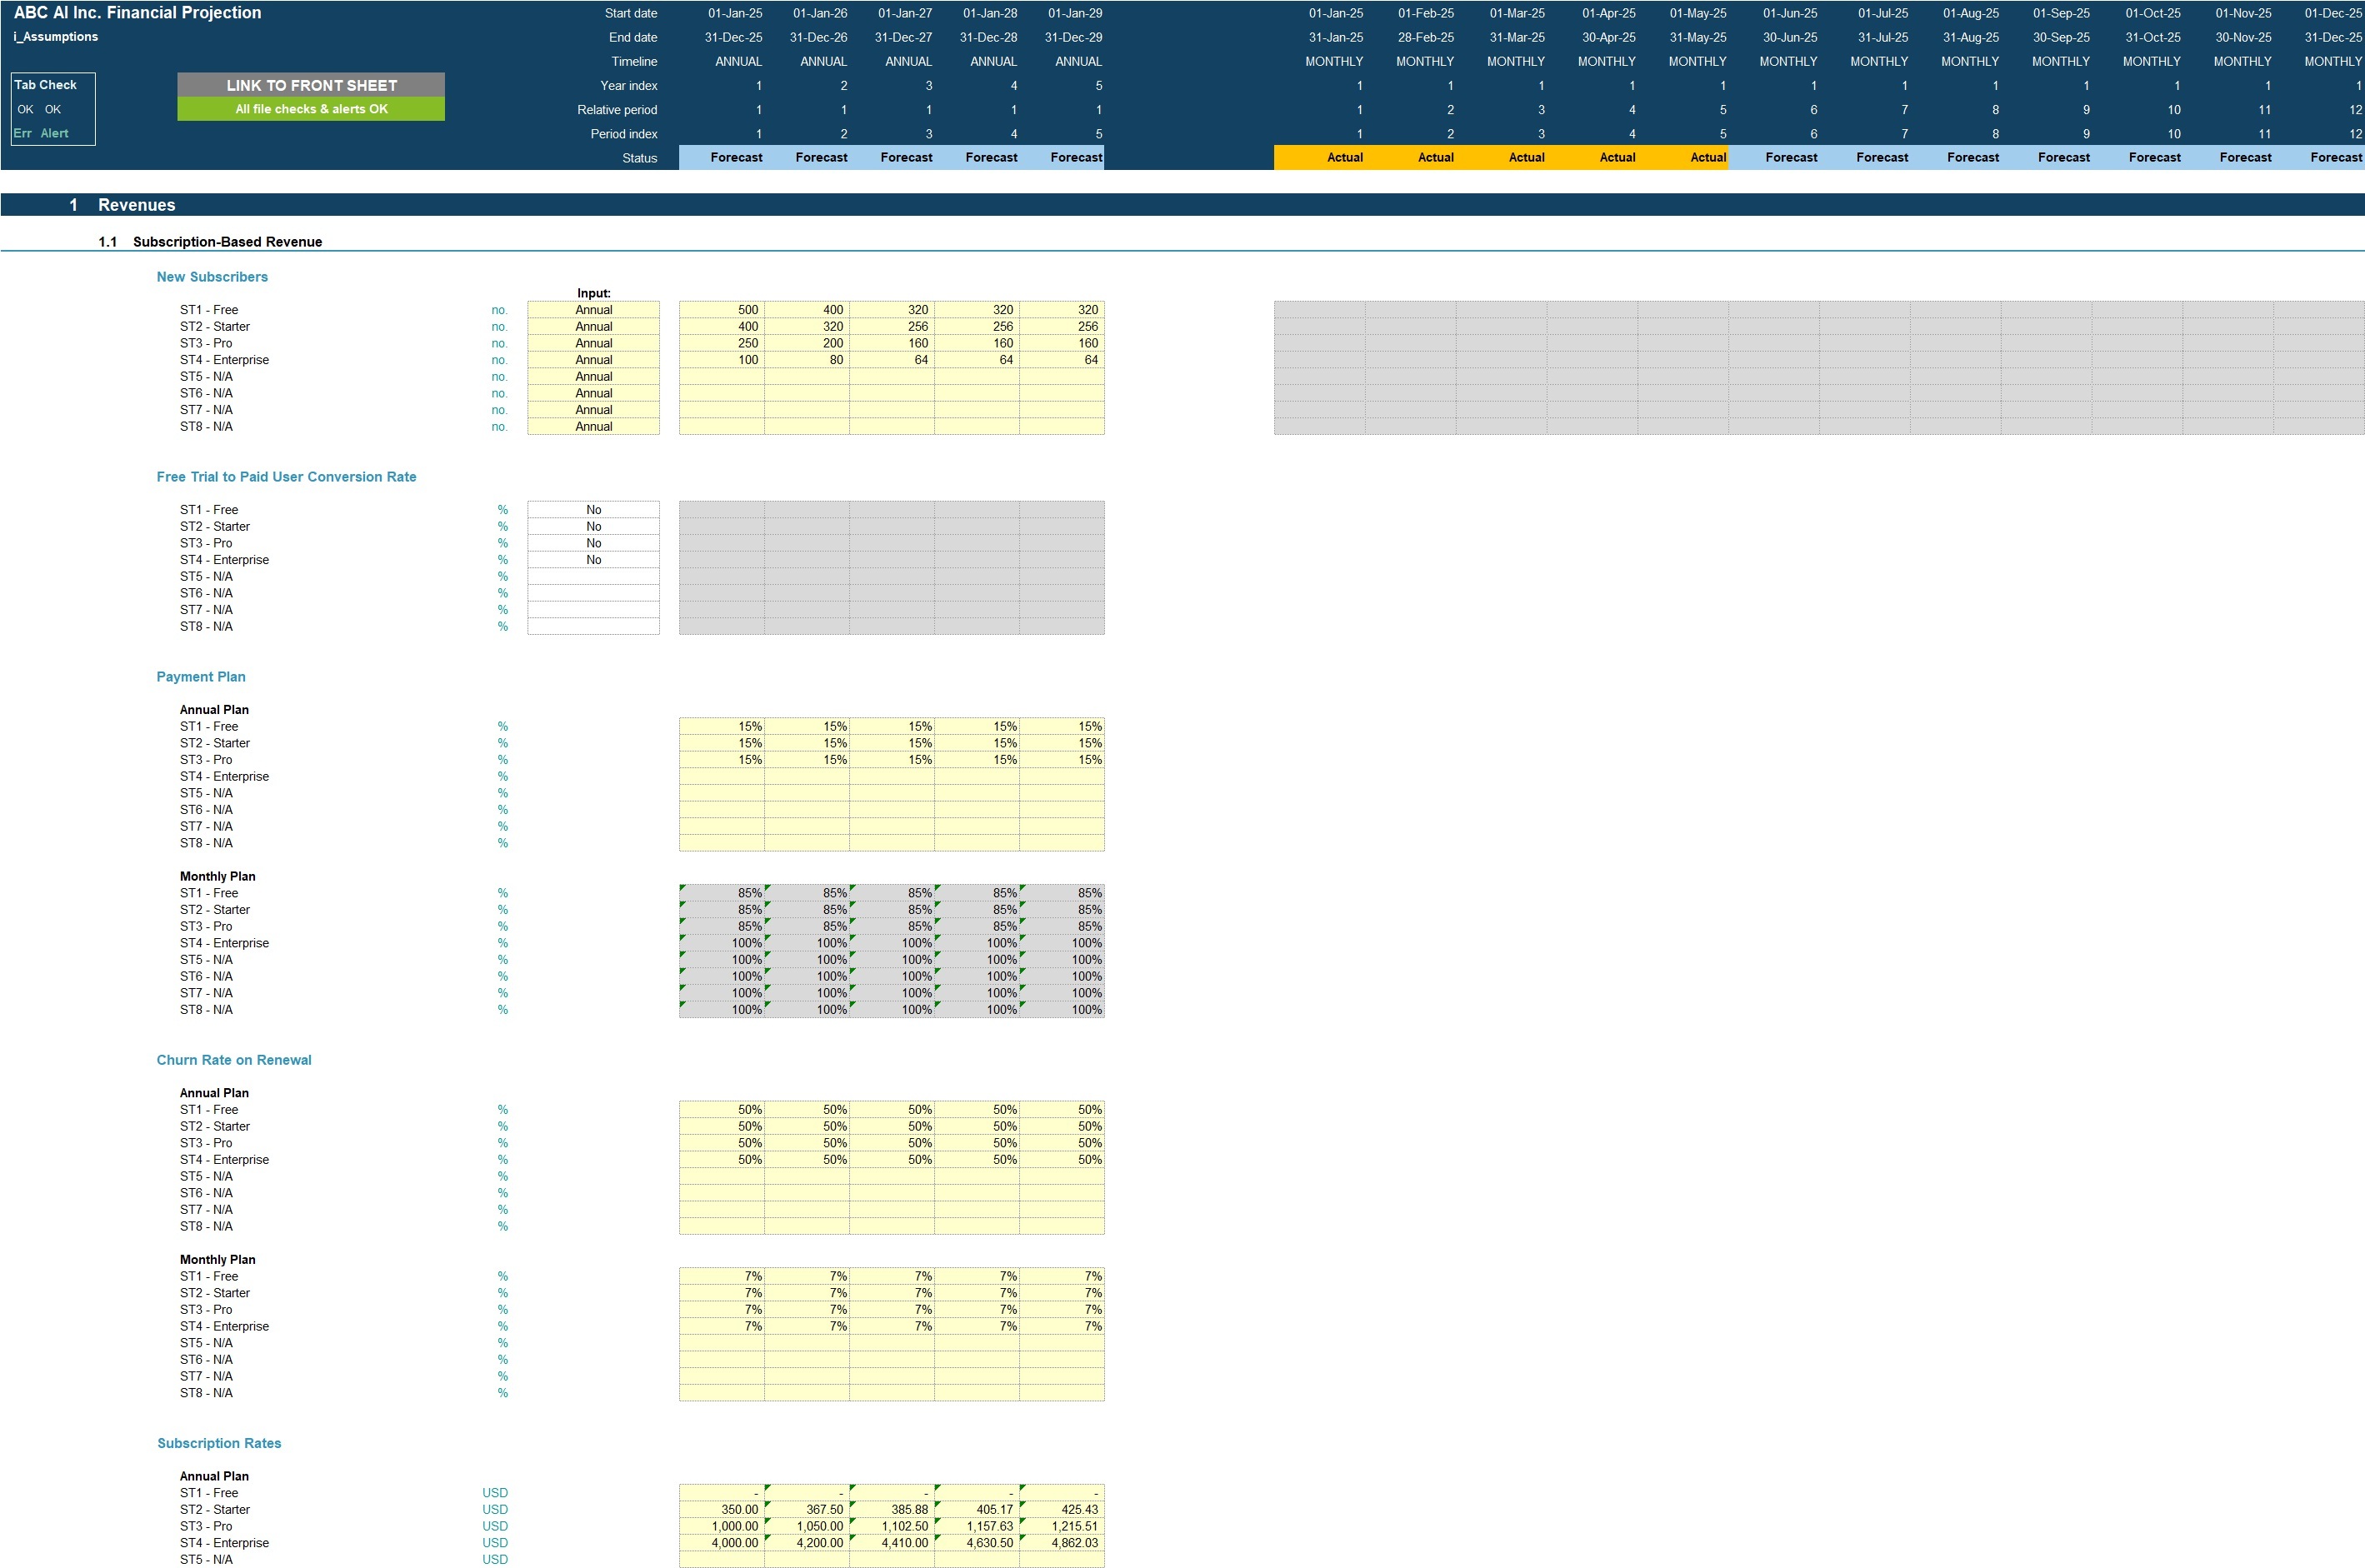Click the LINK TO FRONT SHEET button
Screen dimensions: 2365x1568
coord(311,85)
